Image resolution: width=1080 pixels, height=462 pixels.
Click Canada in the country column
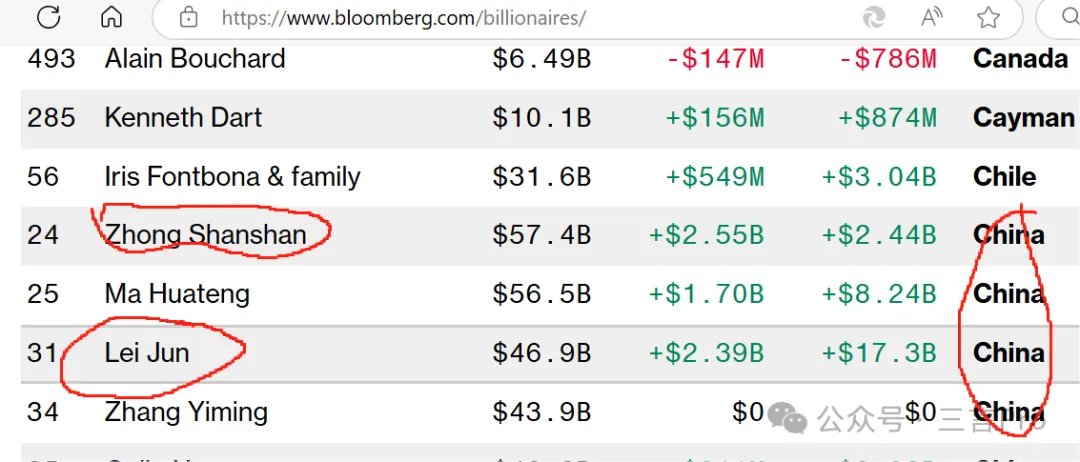(x=1020, y=59)
